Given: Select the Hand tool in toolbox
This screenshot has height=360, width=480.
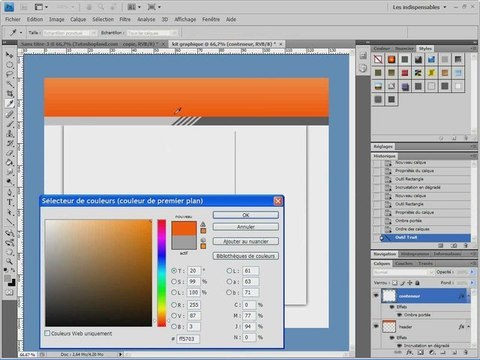Looking at the screenshot, I should pyautogui.click(x=10, y=252).
